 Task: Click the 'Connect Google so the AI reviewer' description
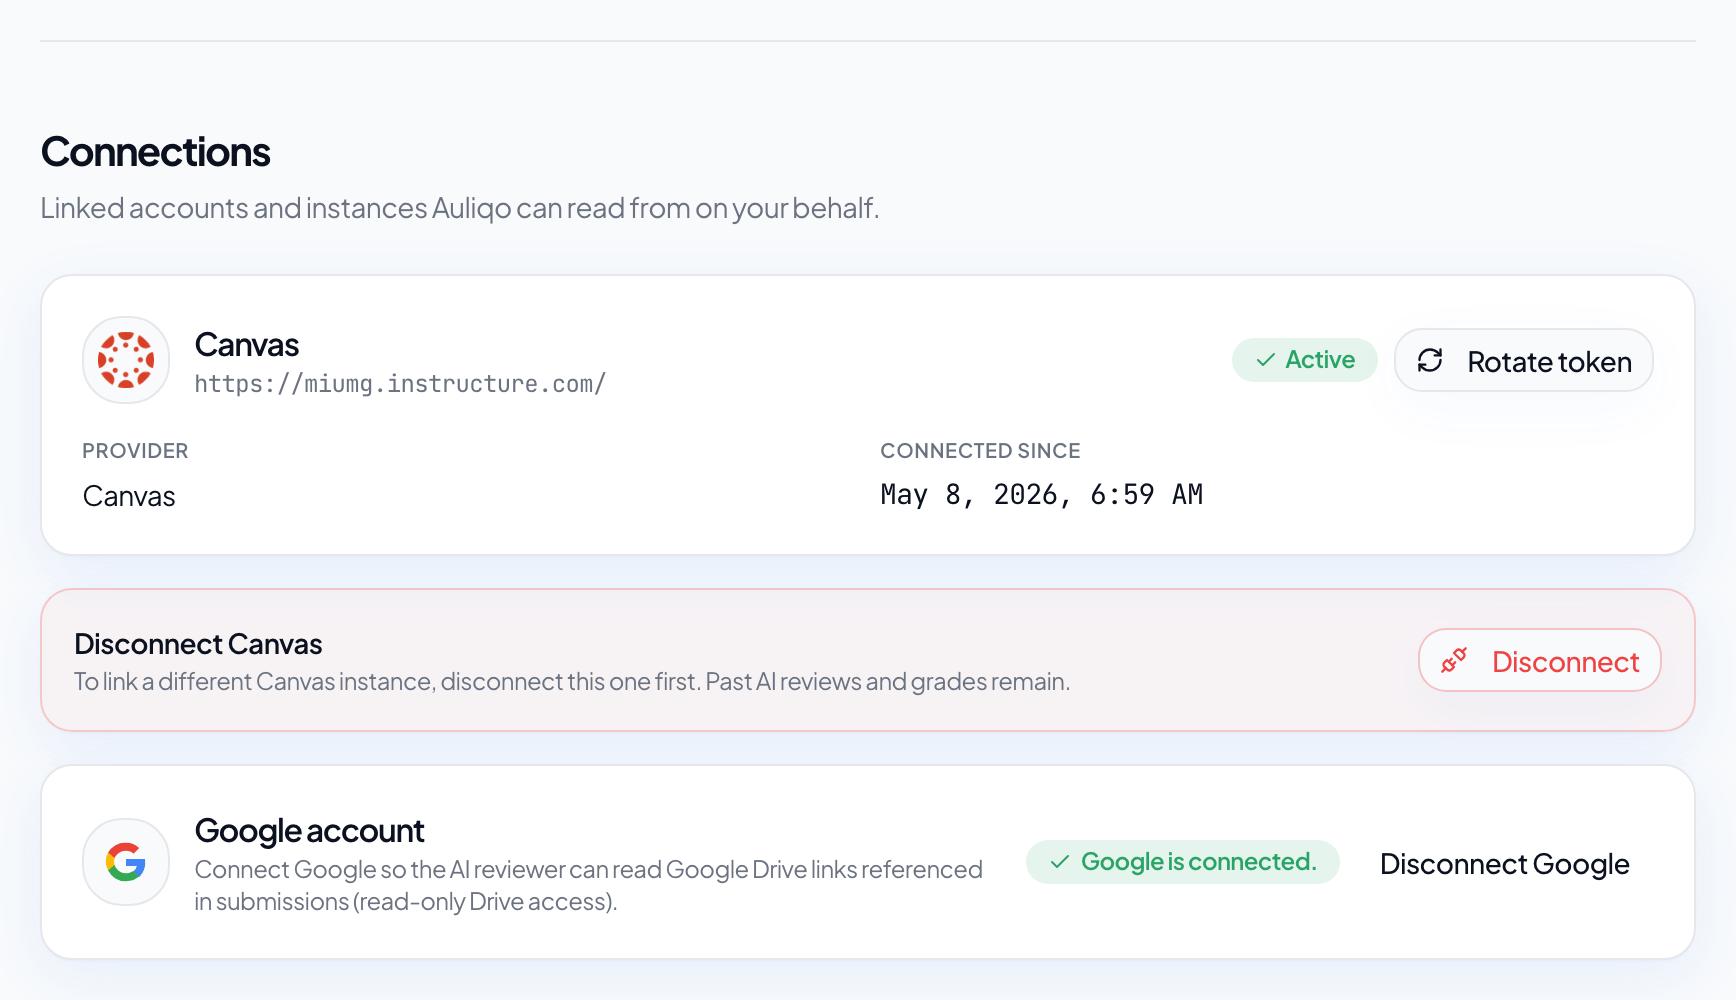coord(588,885)
